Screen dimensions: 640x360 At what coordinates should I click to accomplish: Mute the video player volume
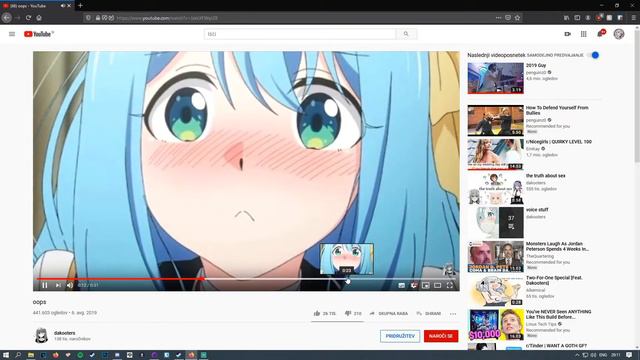click(x=70, y=285)
